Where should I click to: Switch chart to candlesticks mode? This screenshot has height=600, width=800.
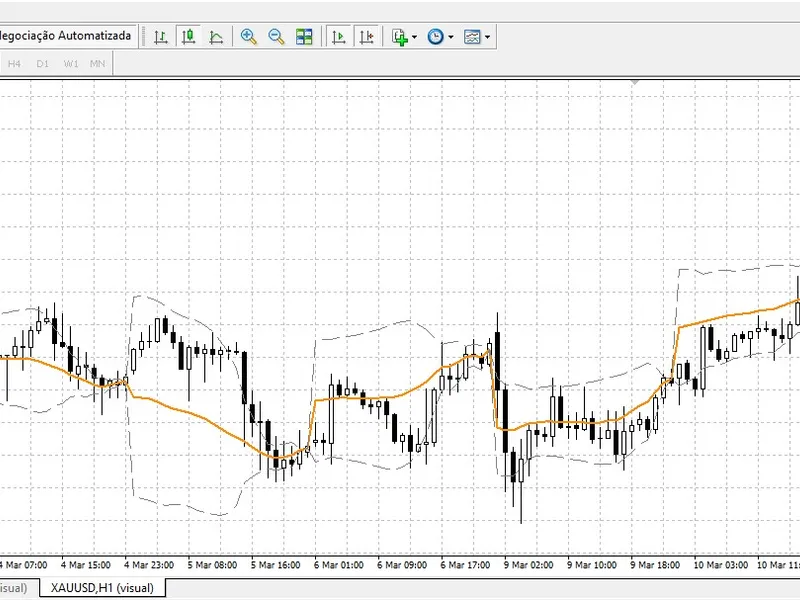(x=189, y=37)
